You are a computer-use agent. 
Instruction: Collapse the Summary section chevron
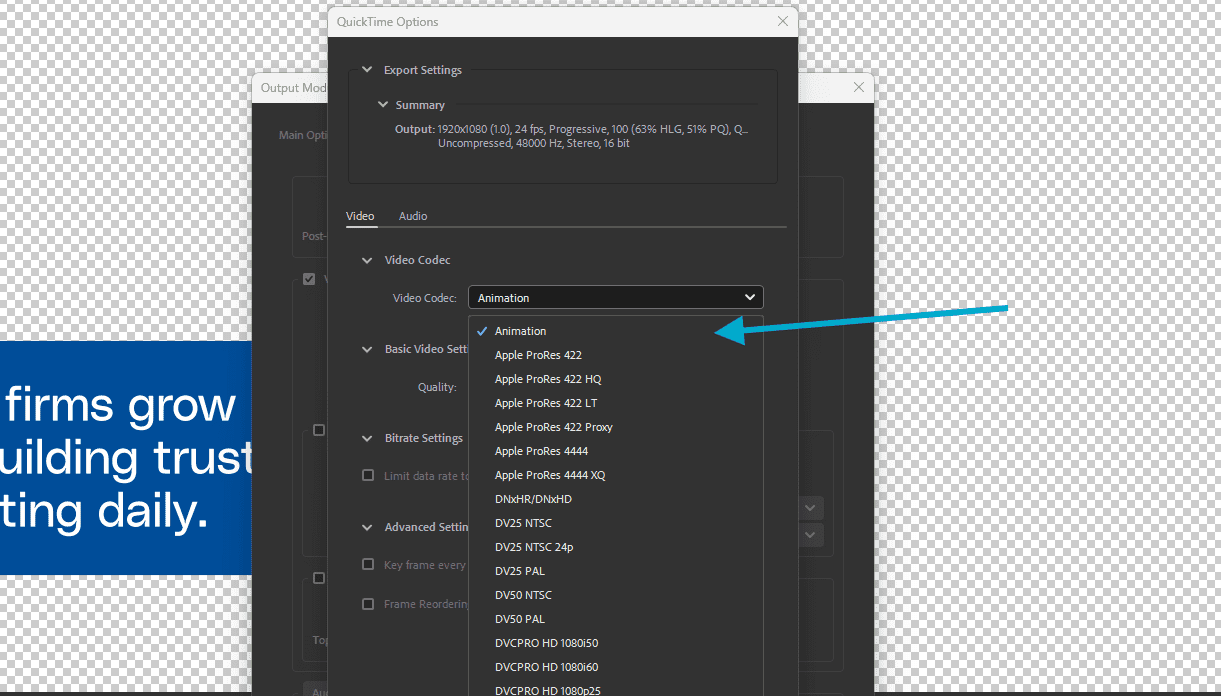coord(383,104)
